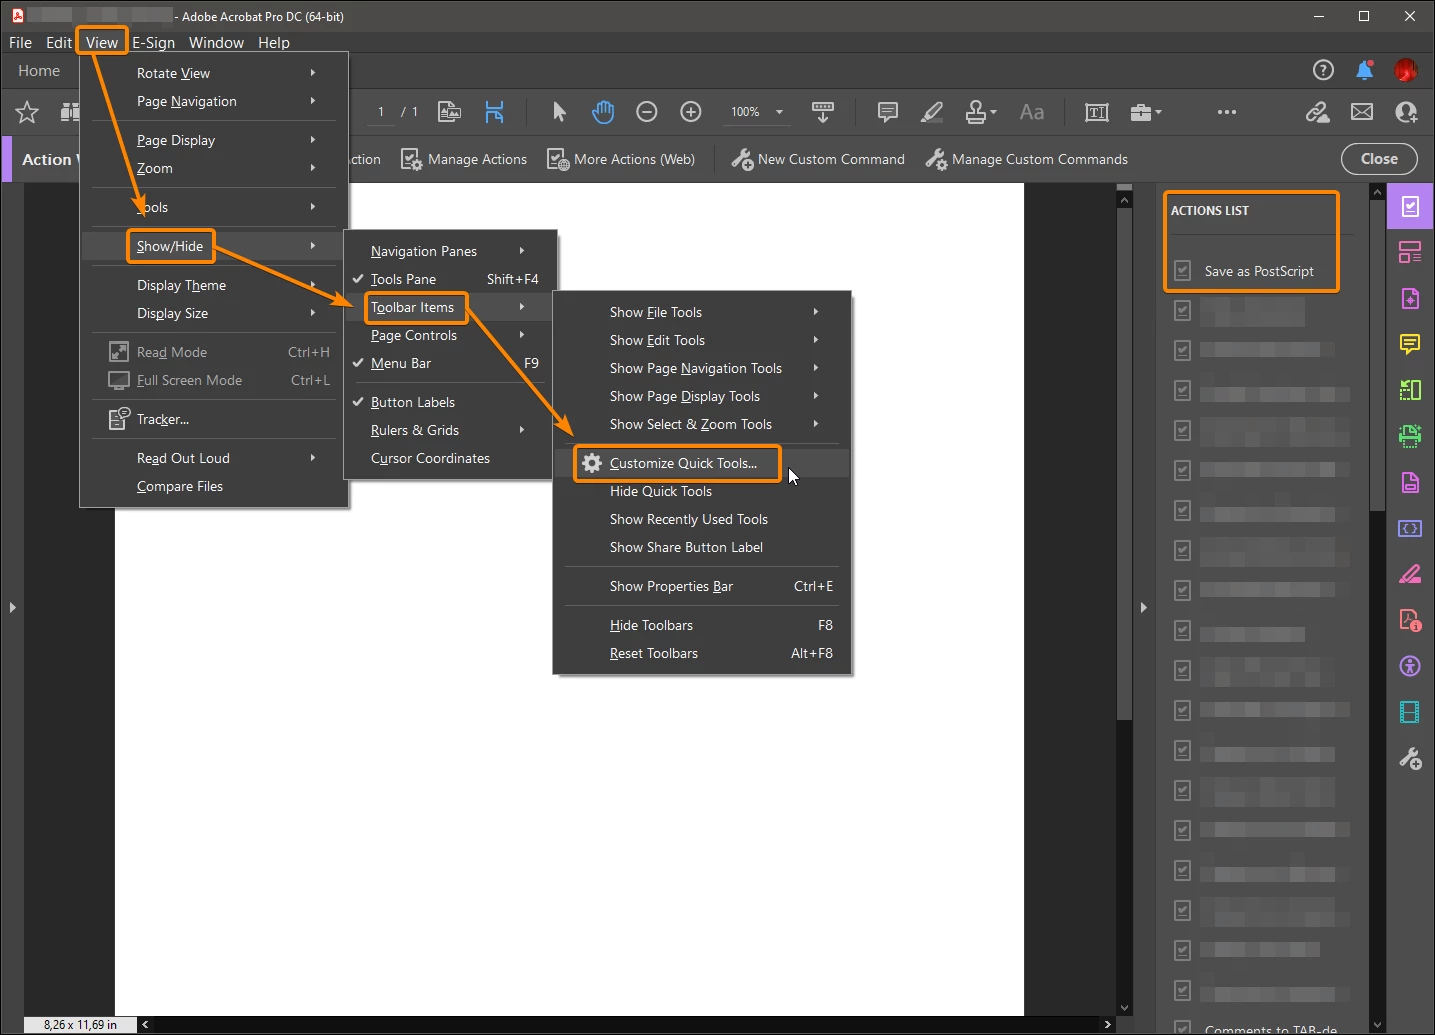Expand the Page Navigation submenu
1435x1035 pixels.
click(x=214, y=101)
